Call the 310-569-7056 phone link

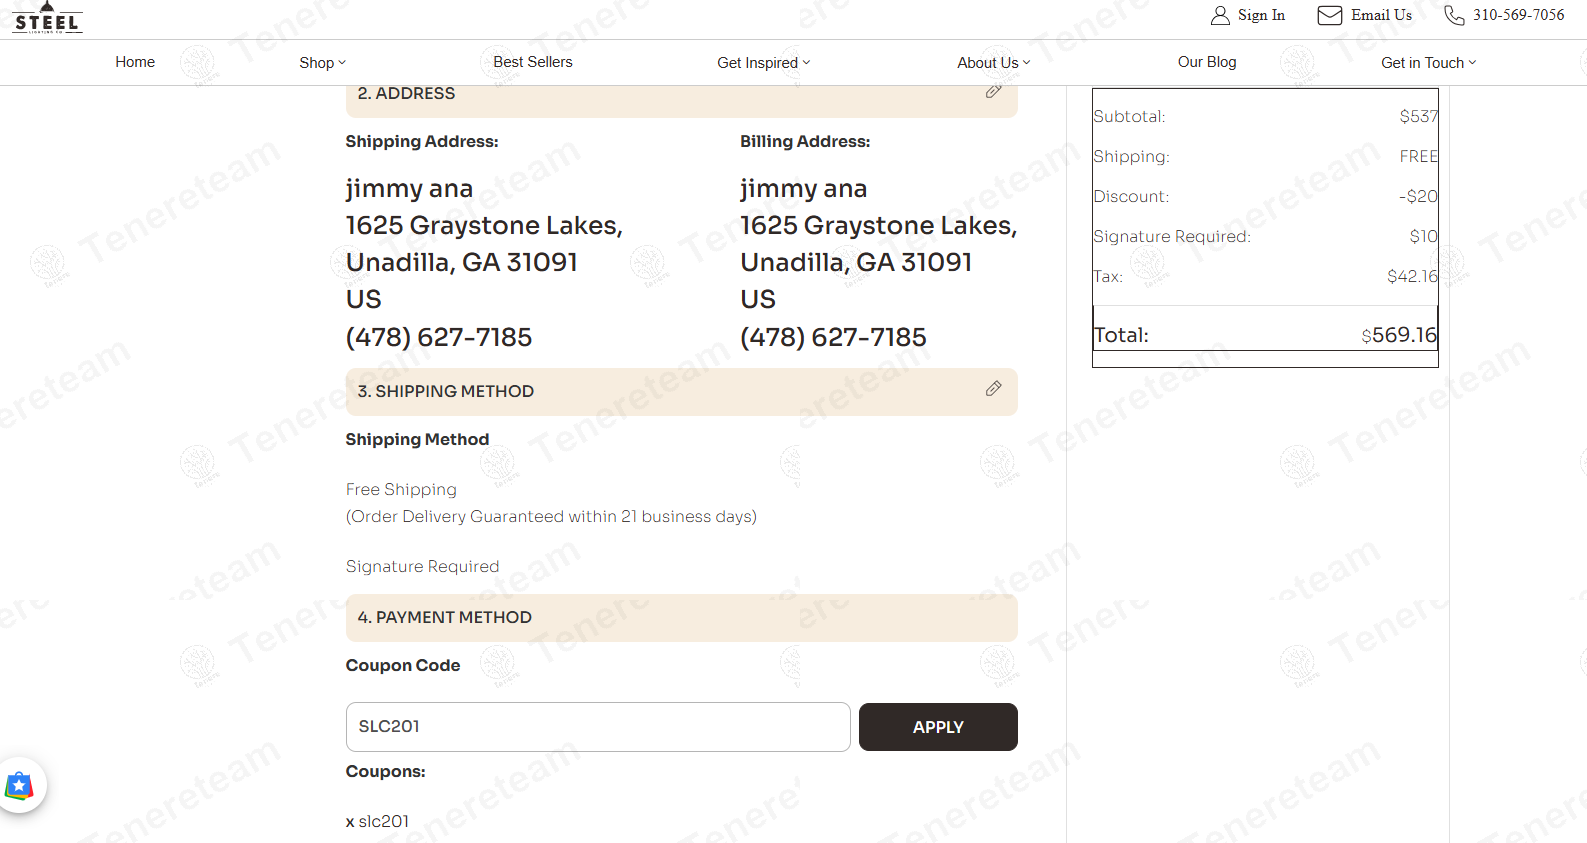click(x=1518, y=15)
